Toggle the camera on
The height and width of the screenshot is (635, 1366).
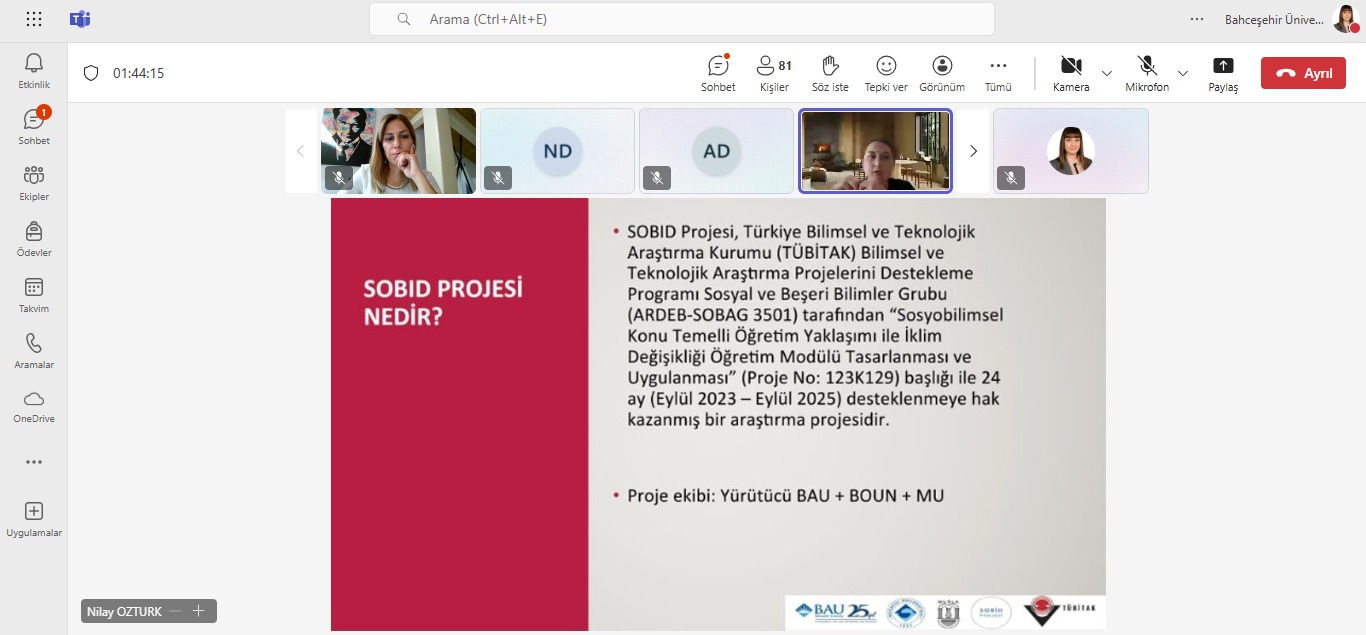1069,72
